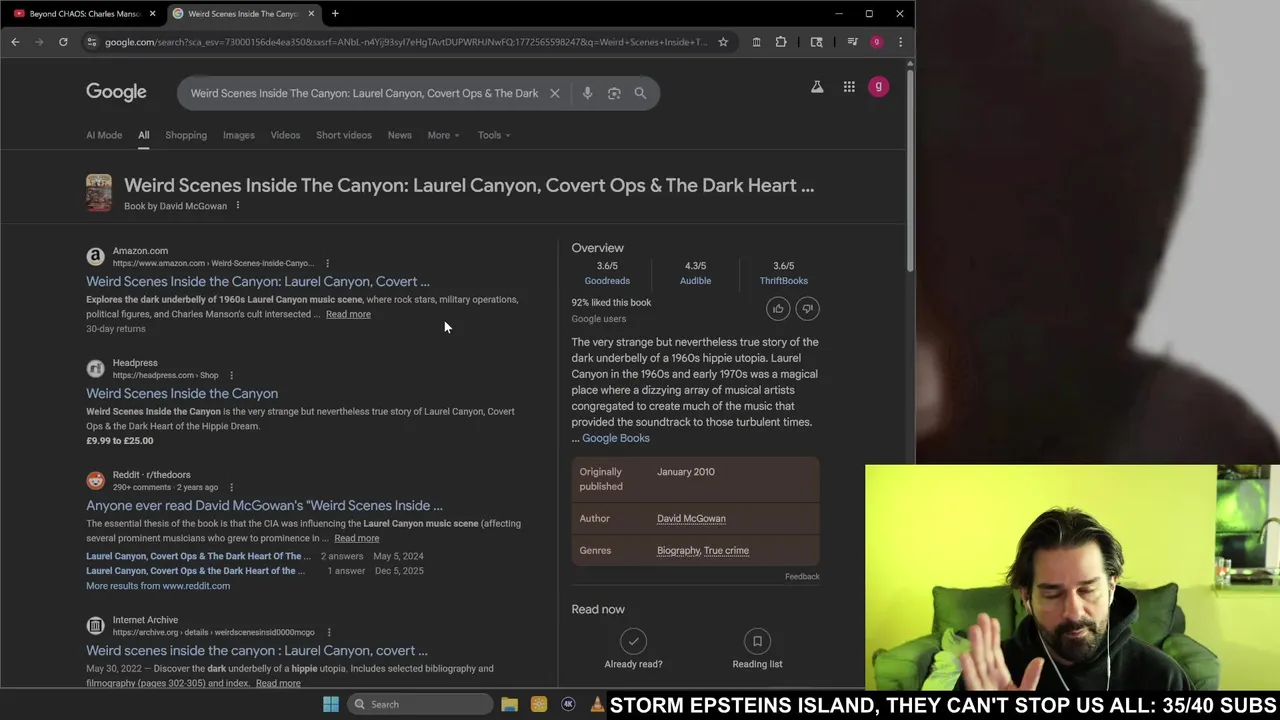Open options menu for the Internet Archive result
The height and width of the screenshot is (720, 1280).
328,632
